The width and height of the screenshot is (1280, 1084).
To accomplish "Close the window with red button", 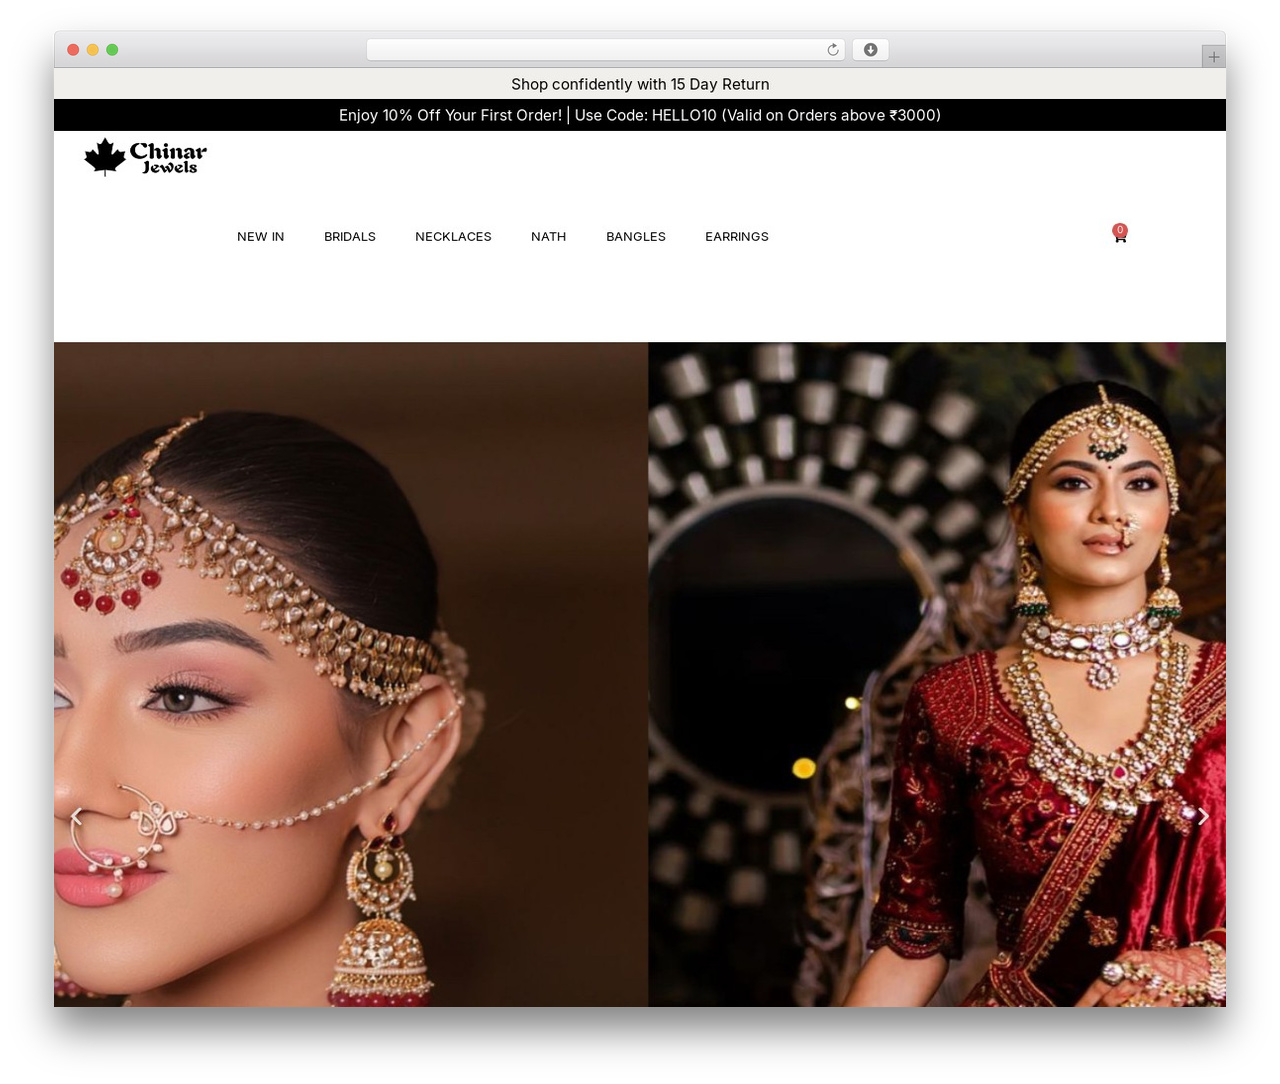I will tap(73, 50).
